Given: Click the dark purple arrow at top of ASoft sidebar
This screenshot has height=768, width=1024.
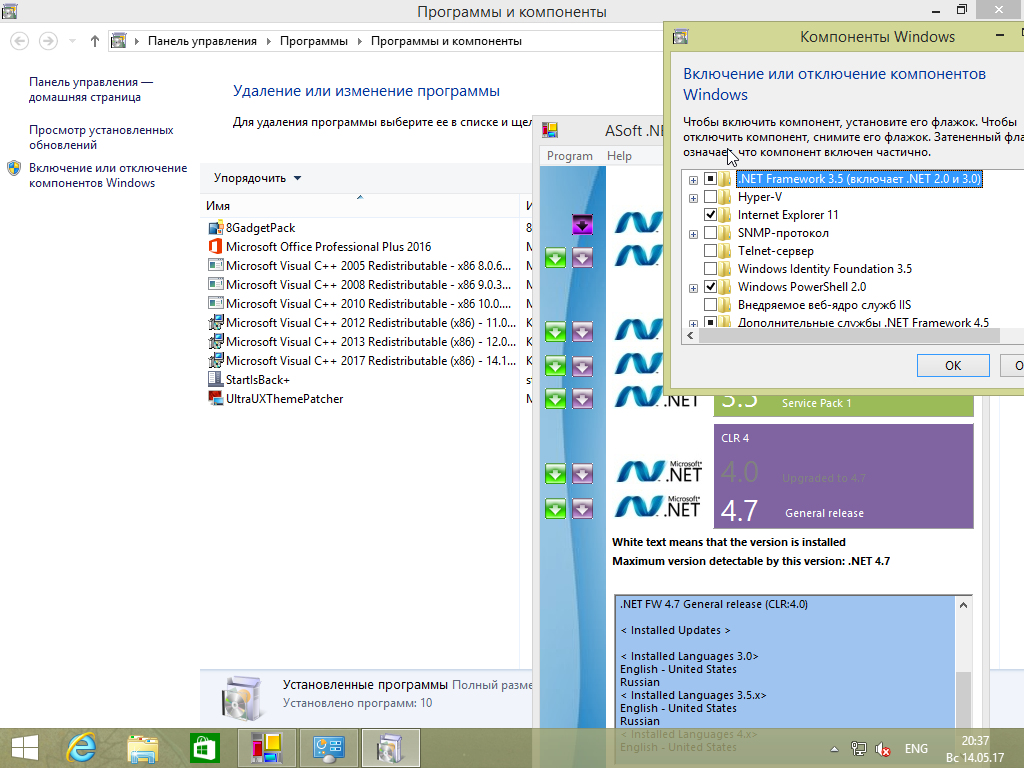Looking at the screenshot, I should coord(583,225).
